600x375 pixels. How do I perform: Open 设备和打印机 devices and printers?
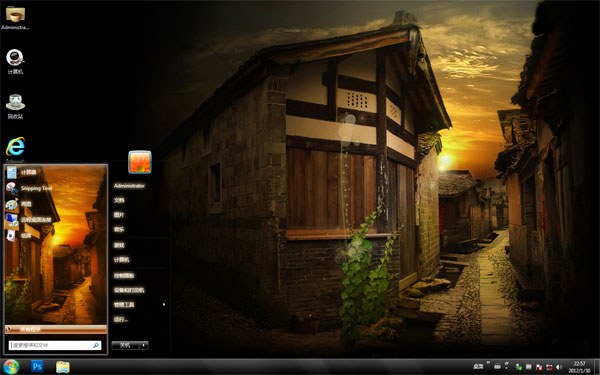[x=129, y=290]
